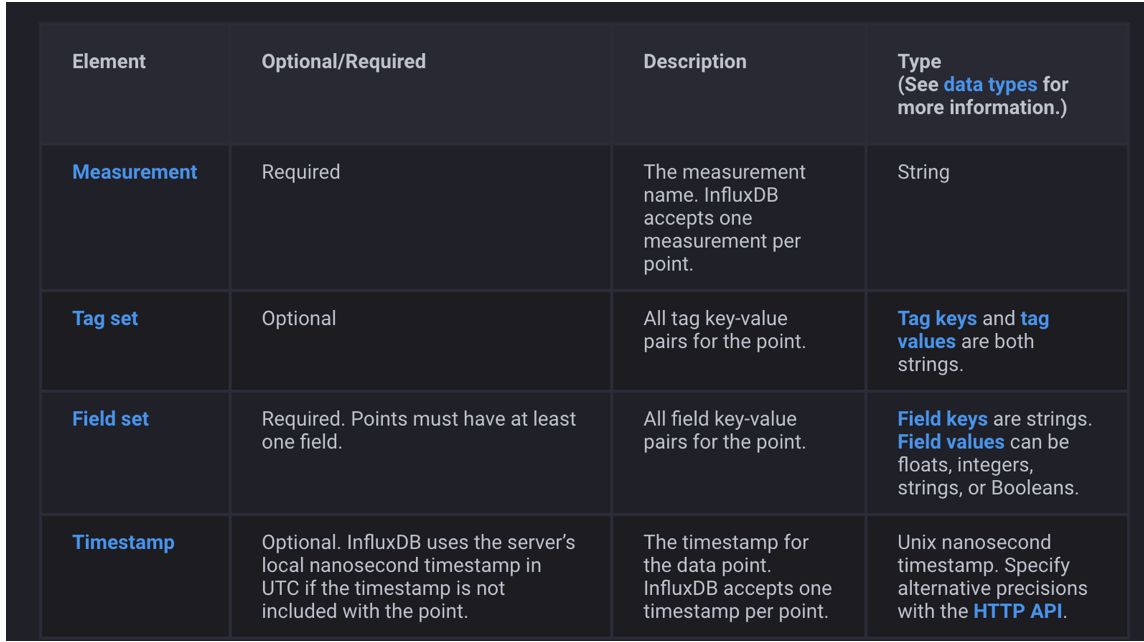Click the Type column header text
The height and width of the screenshot is (642, 1144).
tap(919, 61)
